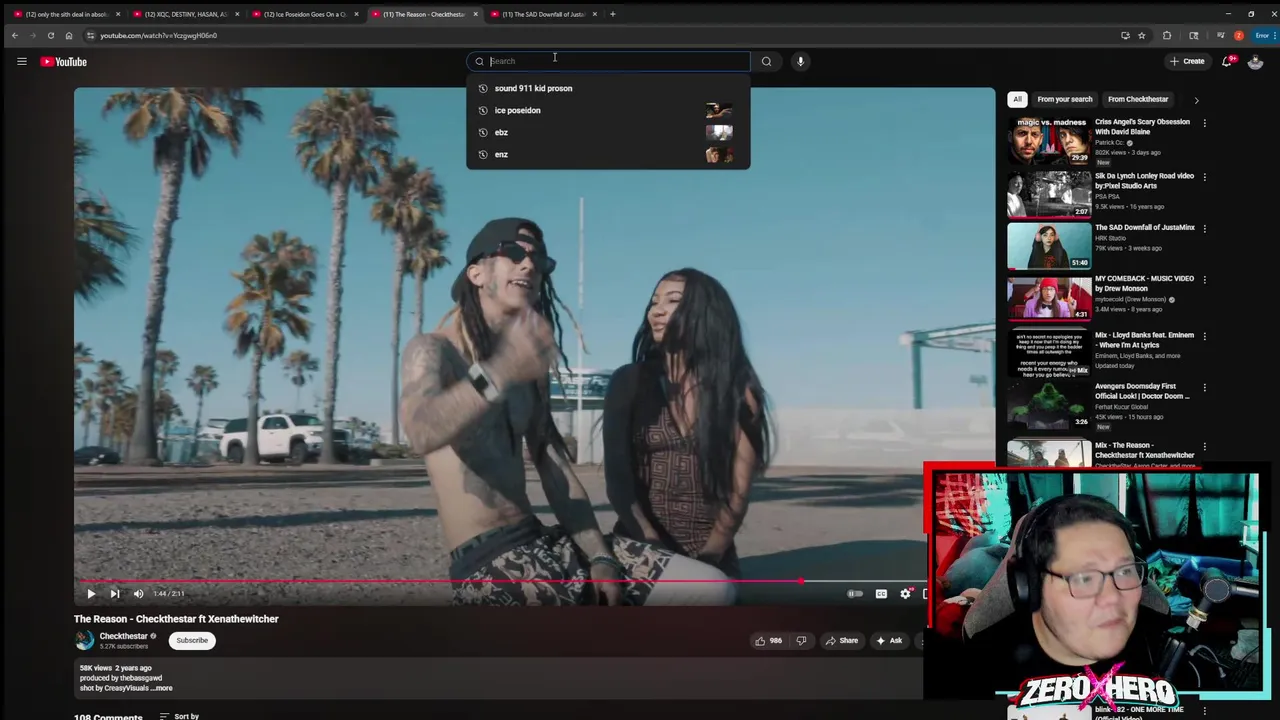Select suggestion 'enz'
The height and width of the screenshot is (720, 1280).
pos(608,154)
